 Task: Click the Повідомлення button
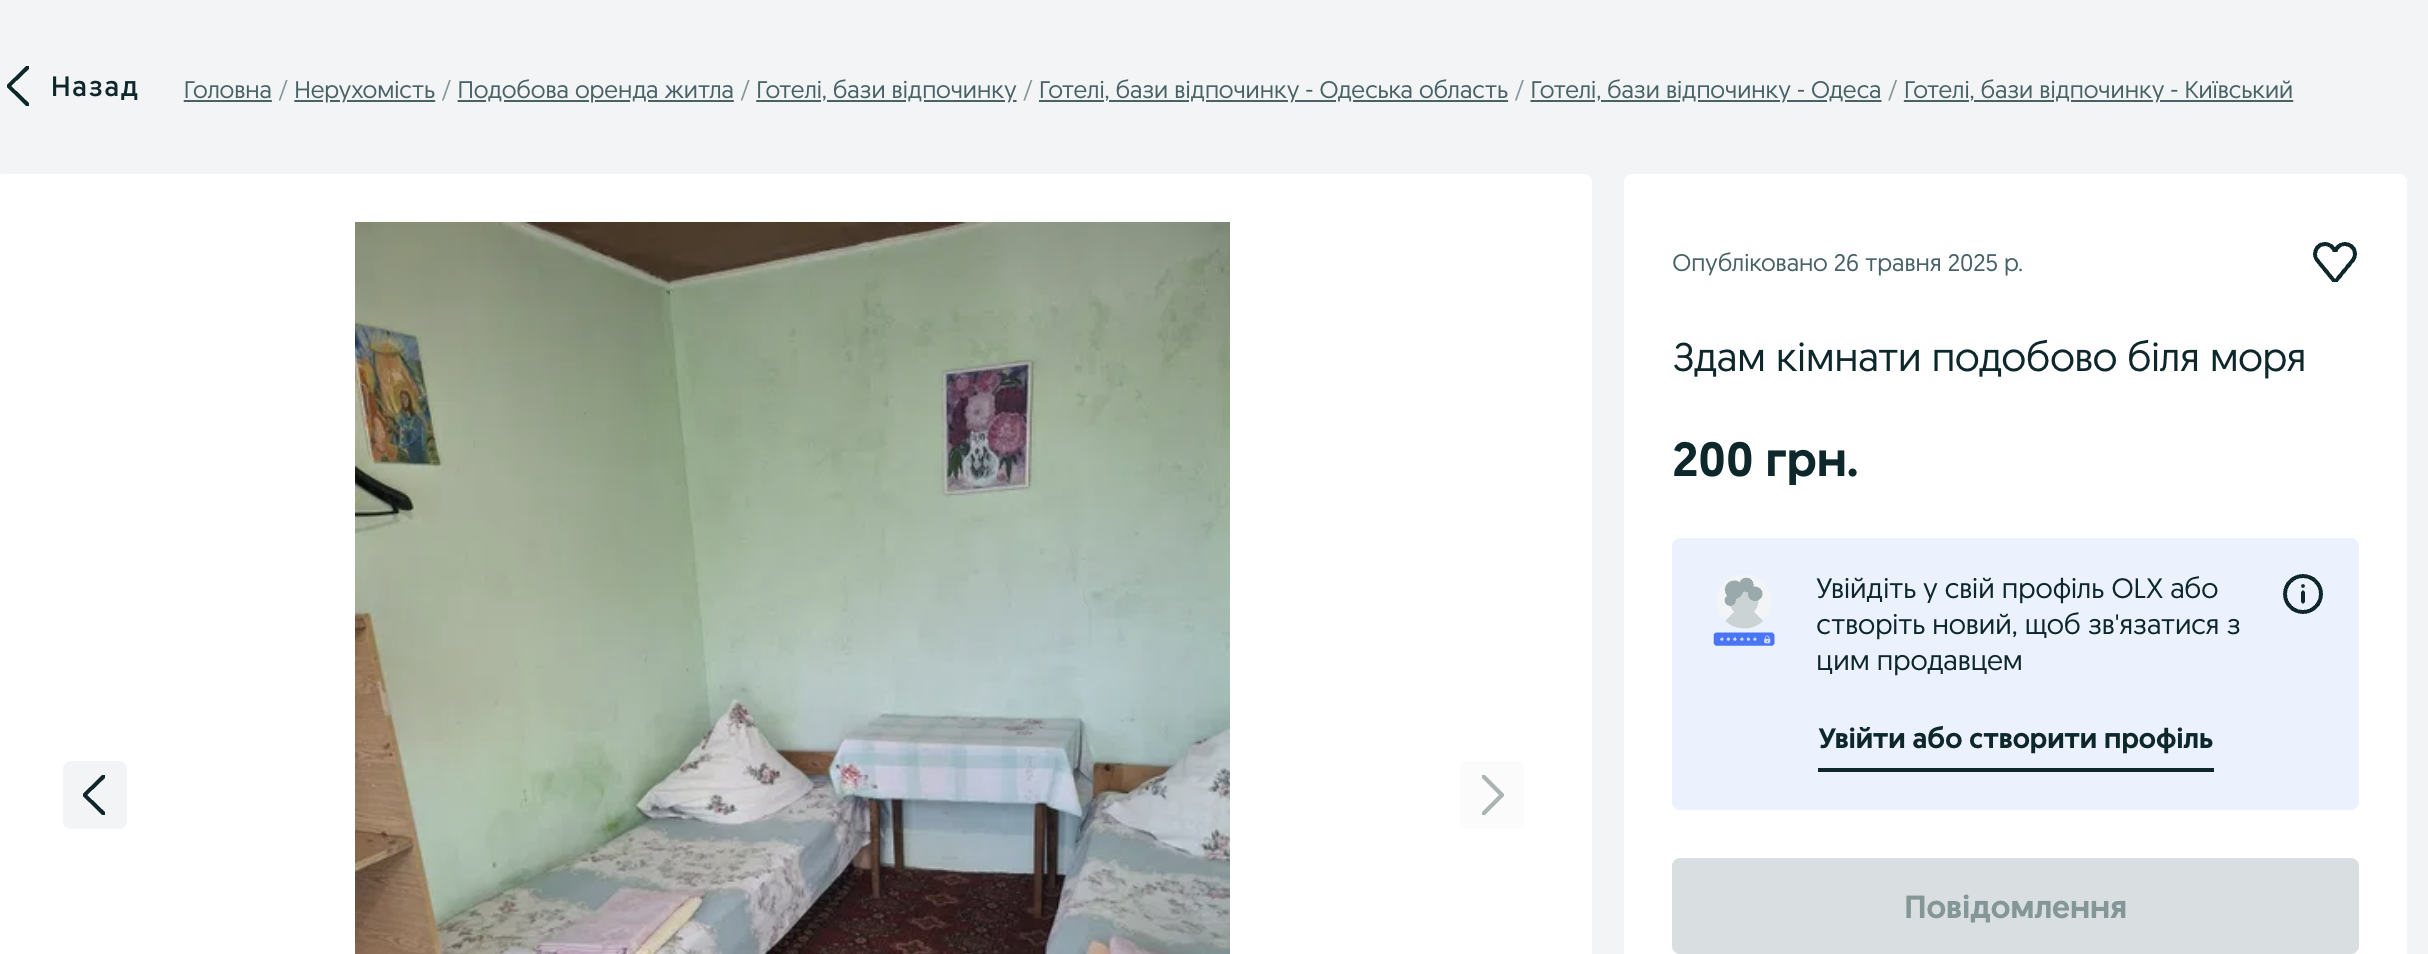pyautogui.click(x=2015, y=906)
